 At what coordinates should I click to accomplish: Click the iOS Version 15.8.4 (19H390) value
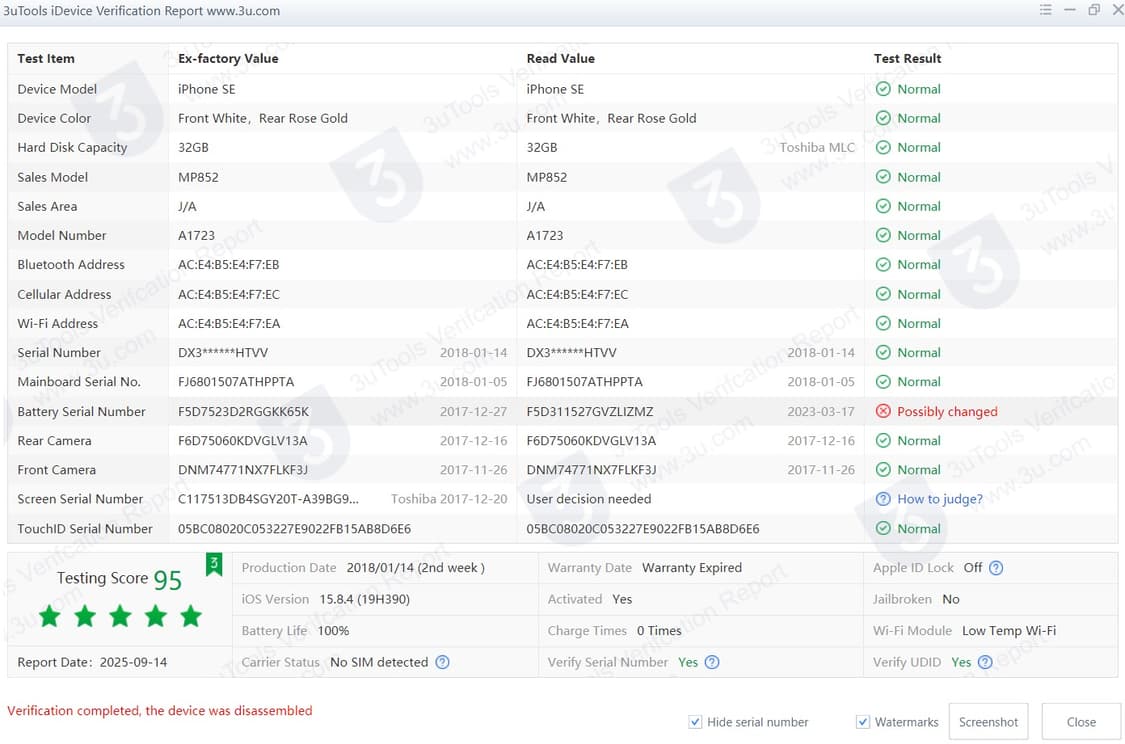coord(364,599)
